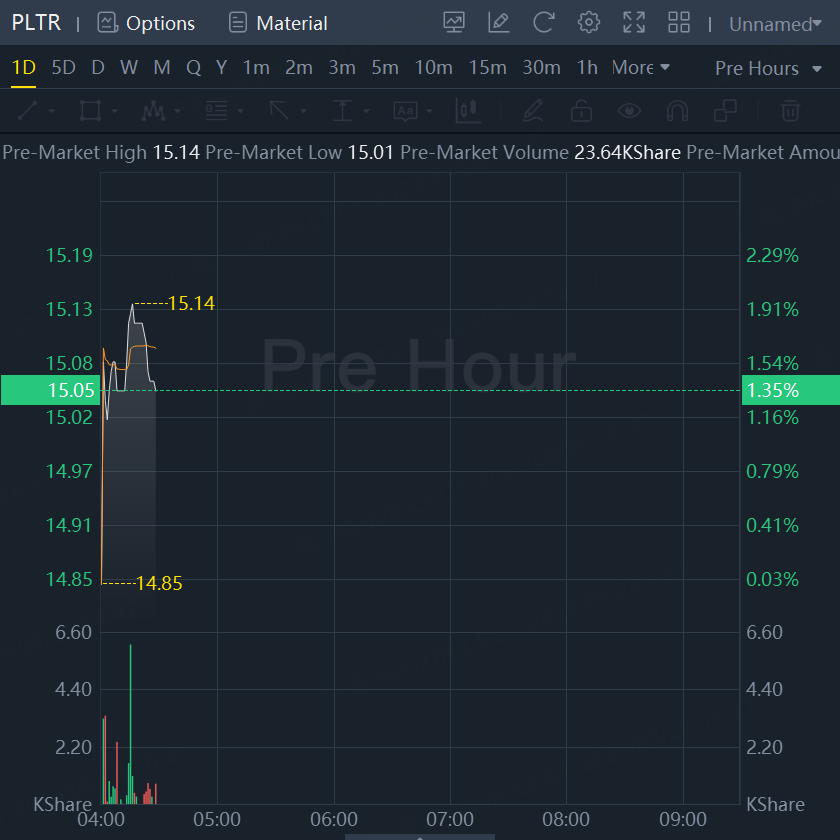Expand the wave pattern tool arrow
This screenshot has height=840, width=840.
(x=177, y=111)
